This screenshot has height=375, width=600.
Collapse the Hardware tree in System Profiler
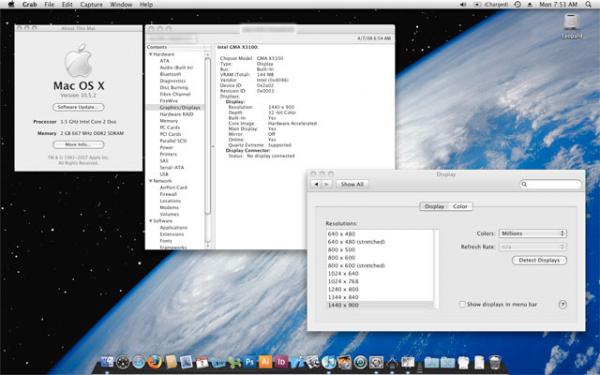[x=151, y=54]
